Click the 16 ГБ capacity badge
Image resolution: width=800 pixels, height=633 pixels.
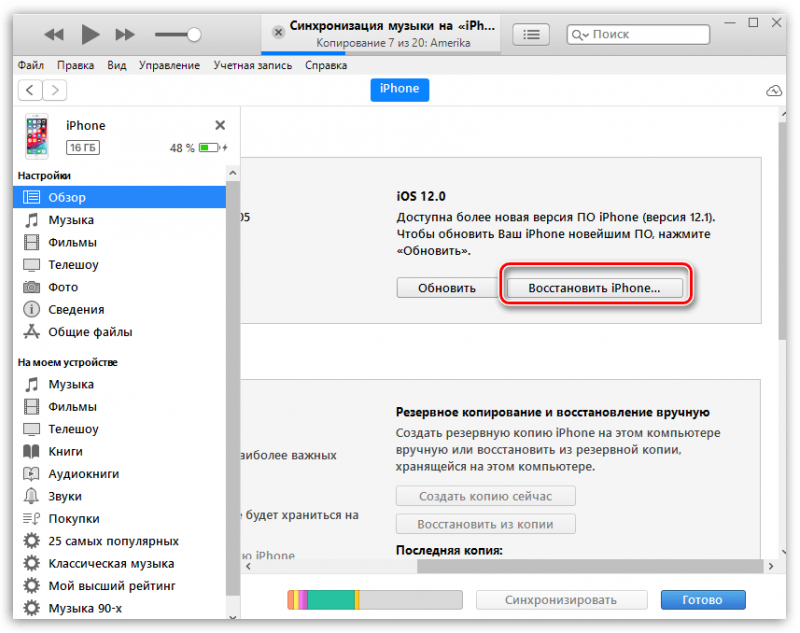click(x=83, y=147)
